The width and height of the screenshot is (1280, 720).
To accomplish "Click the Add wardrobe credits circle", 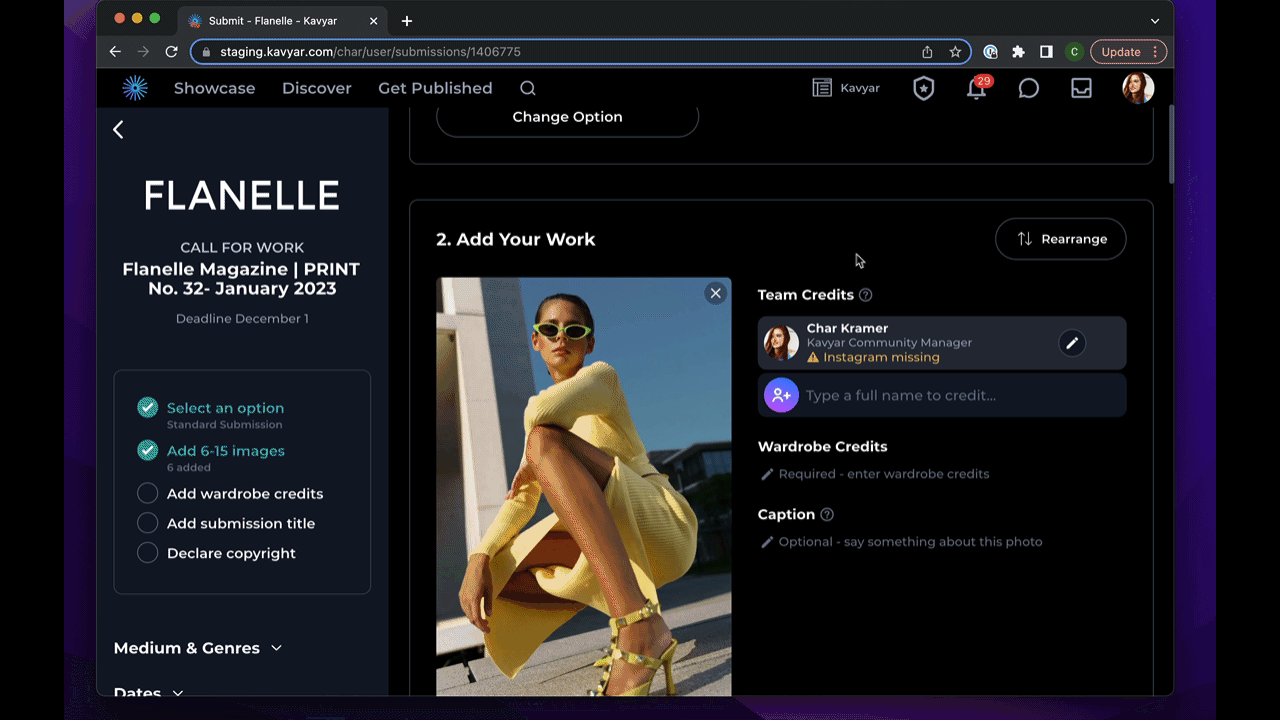I will coord(147,493).
